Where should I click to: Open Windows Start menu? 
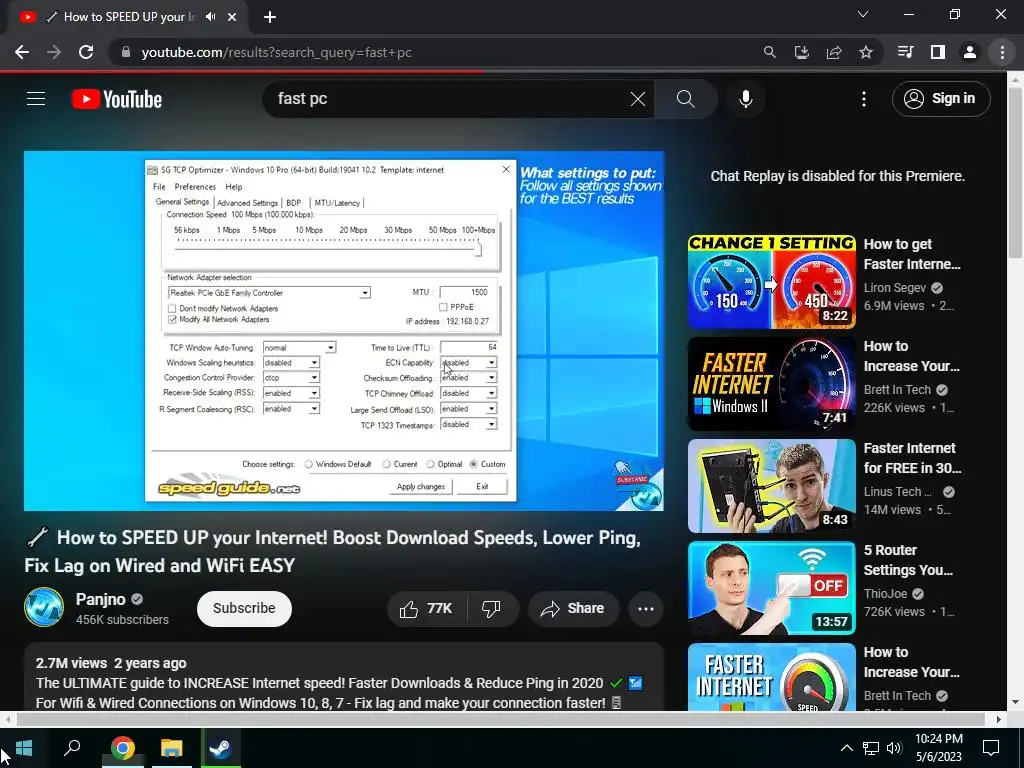tap(24, 748)
